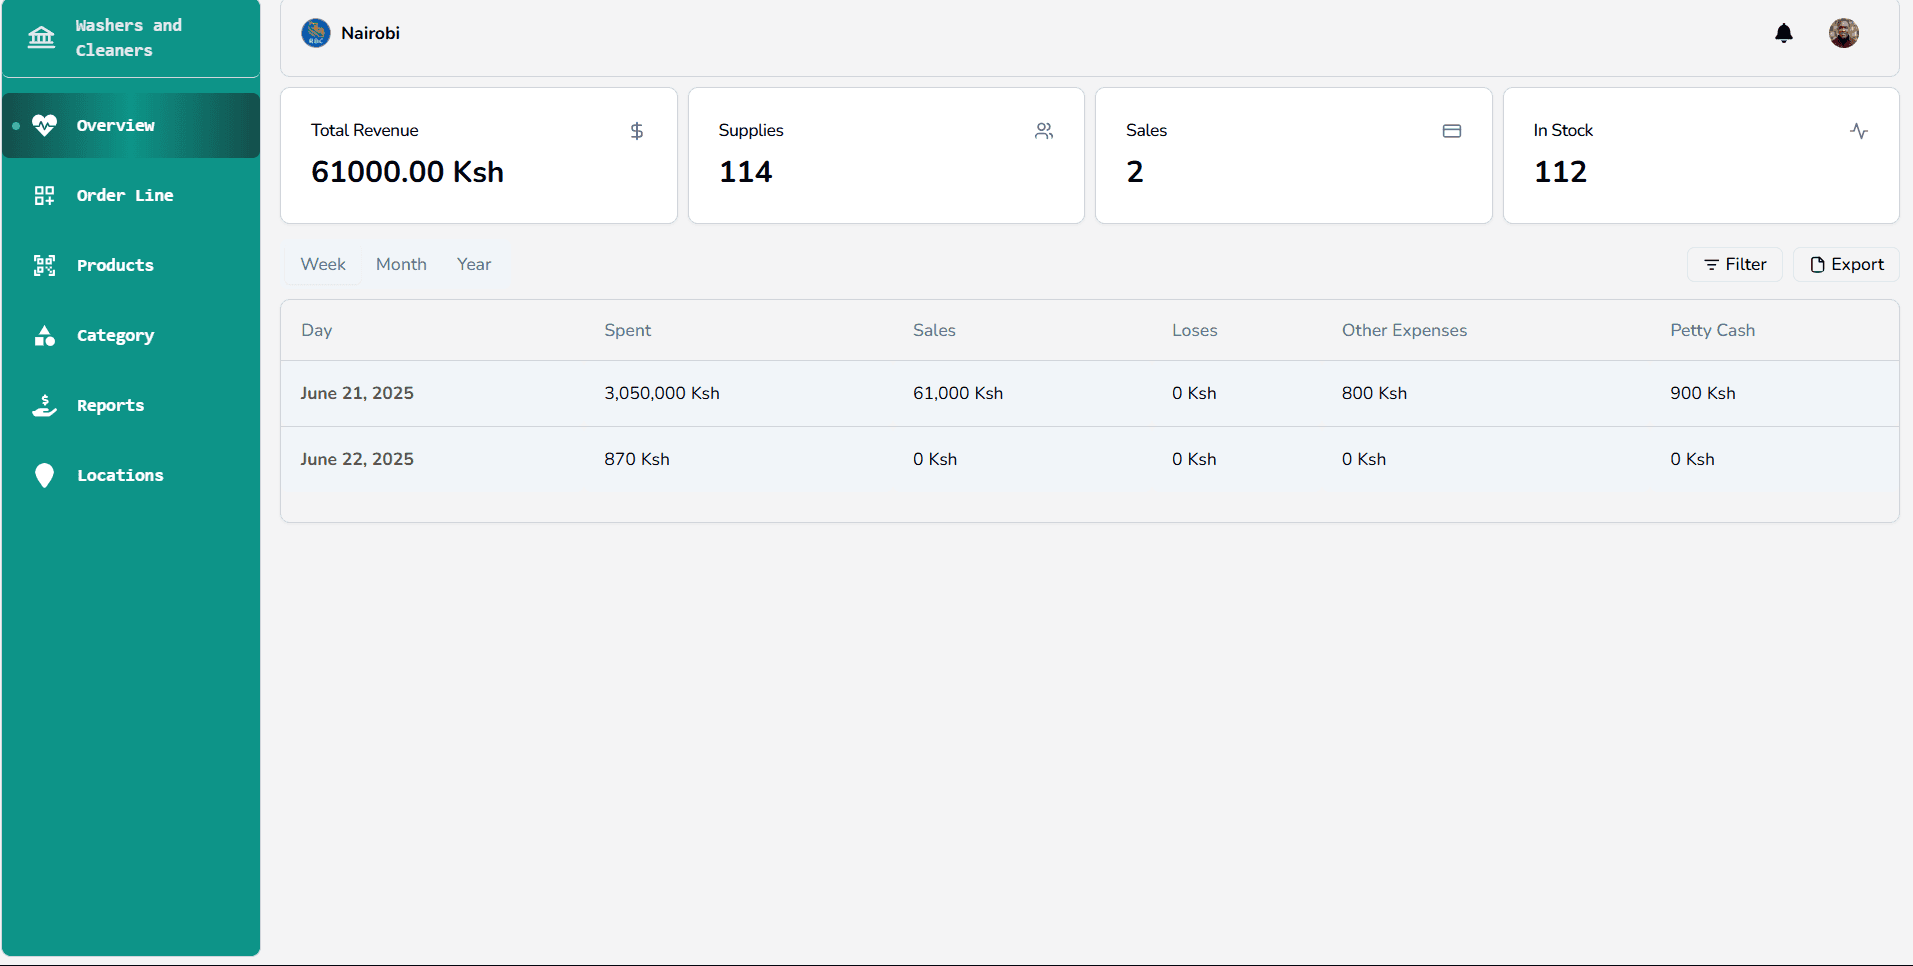The image size is (1913, 966).
Task: Click the Supplies count 114
Action: coord(745,171)
